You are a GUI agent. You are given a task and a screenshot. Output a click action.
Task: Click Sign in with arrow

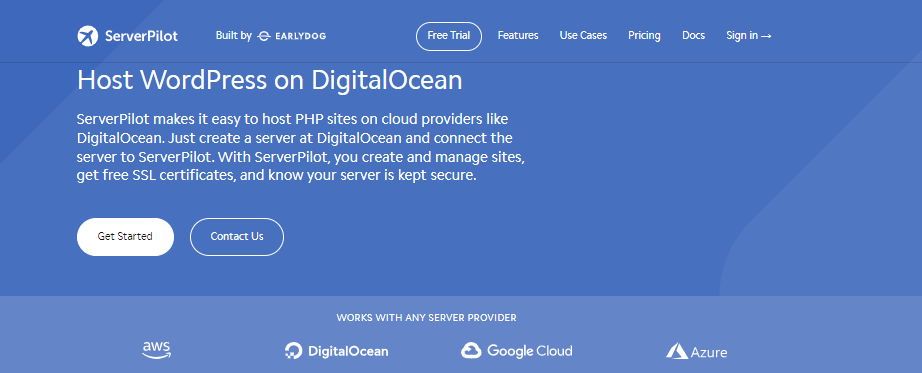click(x=749, y=36)
